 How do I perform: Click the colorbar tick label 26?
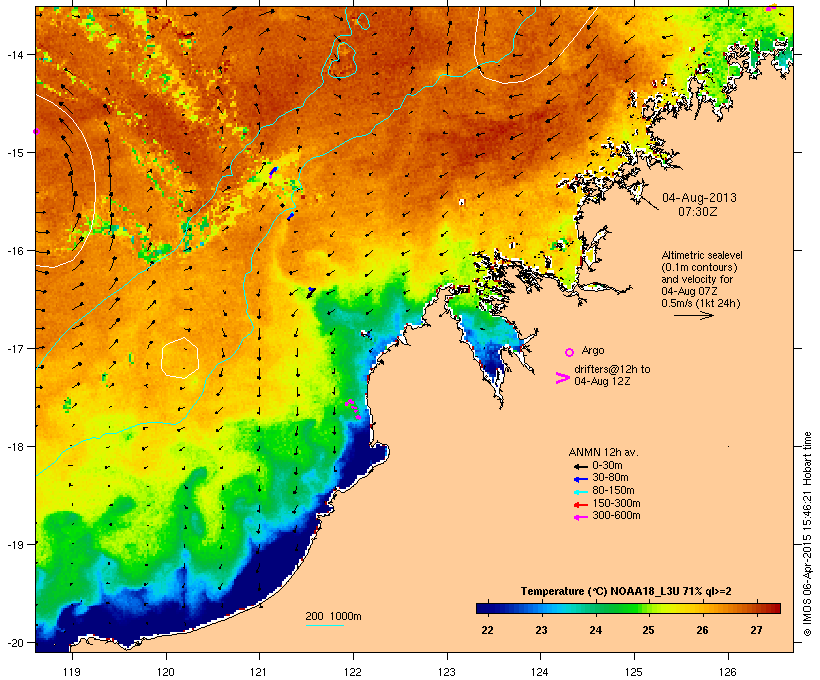(x=702, y=630)
